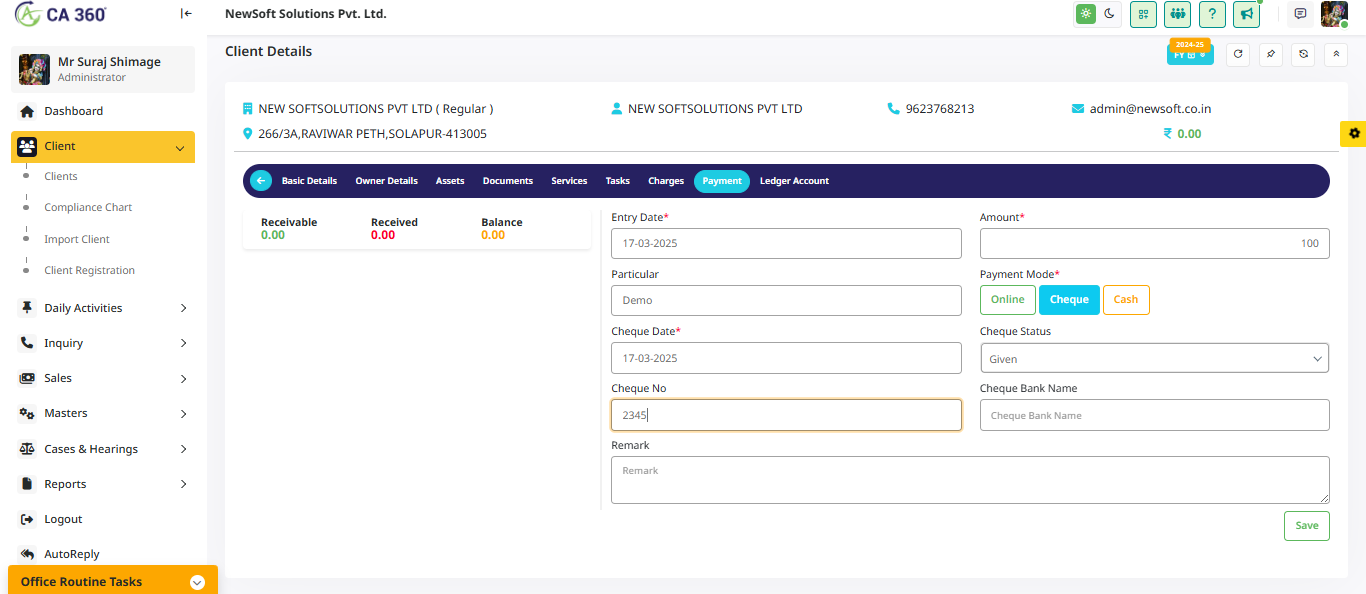1366x594 pixels.
Task: Open the people group icon in header
Action: 1177,14
